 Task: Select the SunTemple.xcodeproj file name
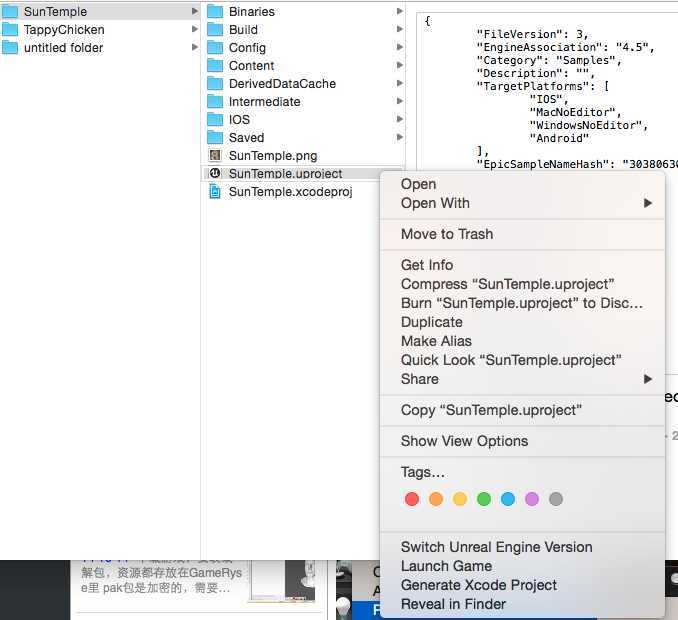(291, 192)
